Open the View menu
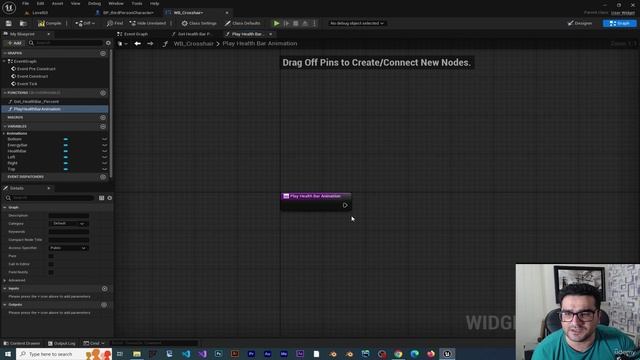 [x=76, y=3]
